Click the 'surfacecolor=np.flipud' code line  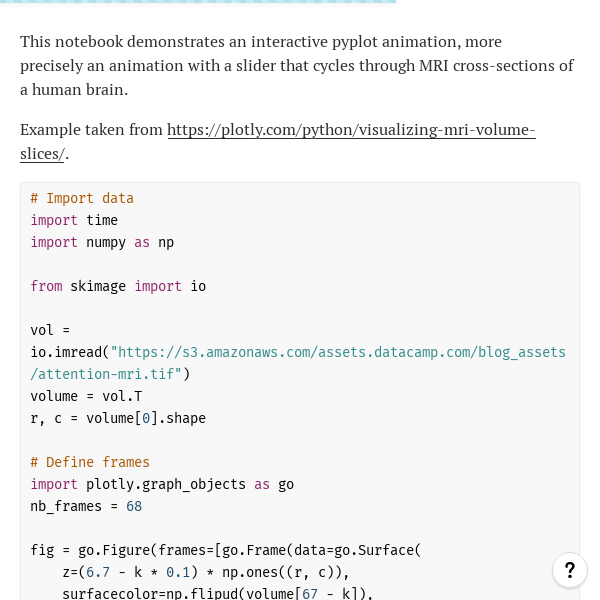pos(217,594)
